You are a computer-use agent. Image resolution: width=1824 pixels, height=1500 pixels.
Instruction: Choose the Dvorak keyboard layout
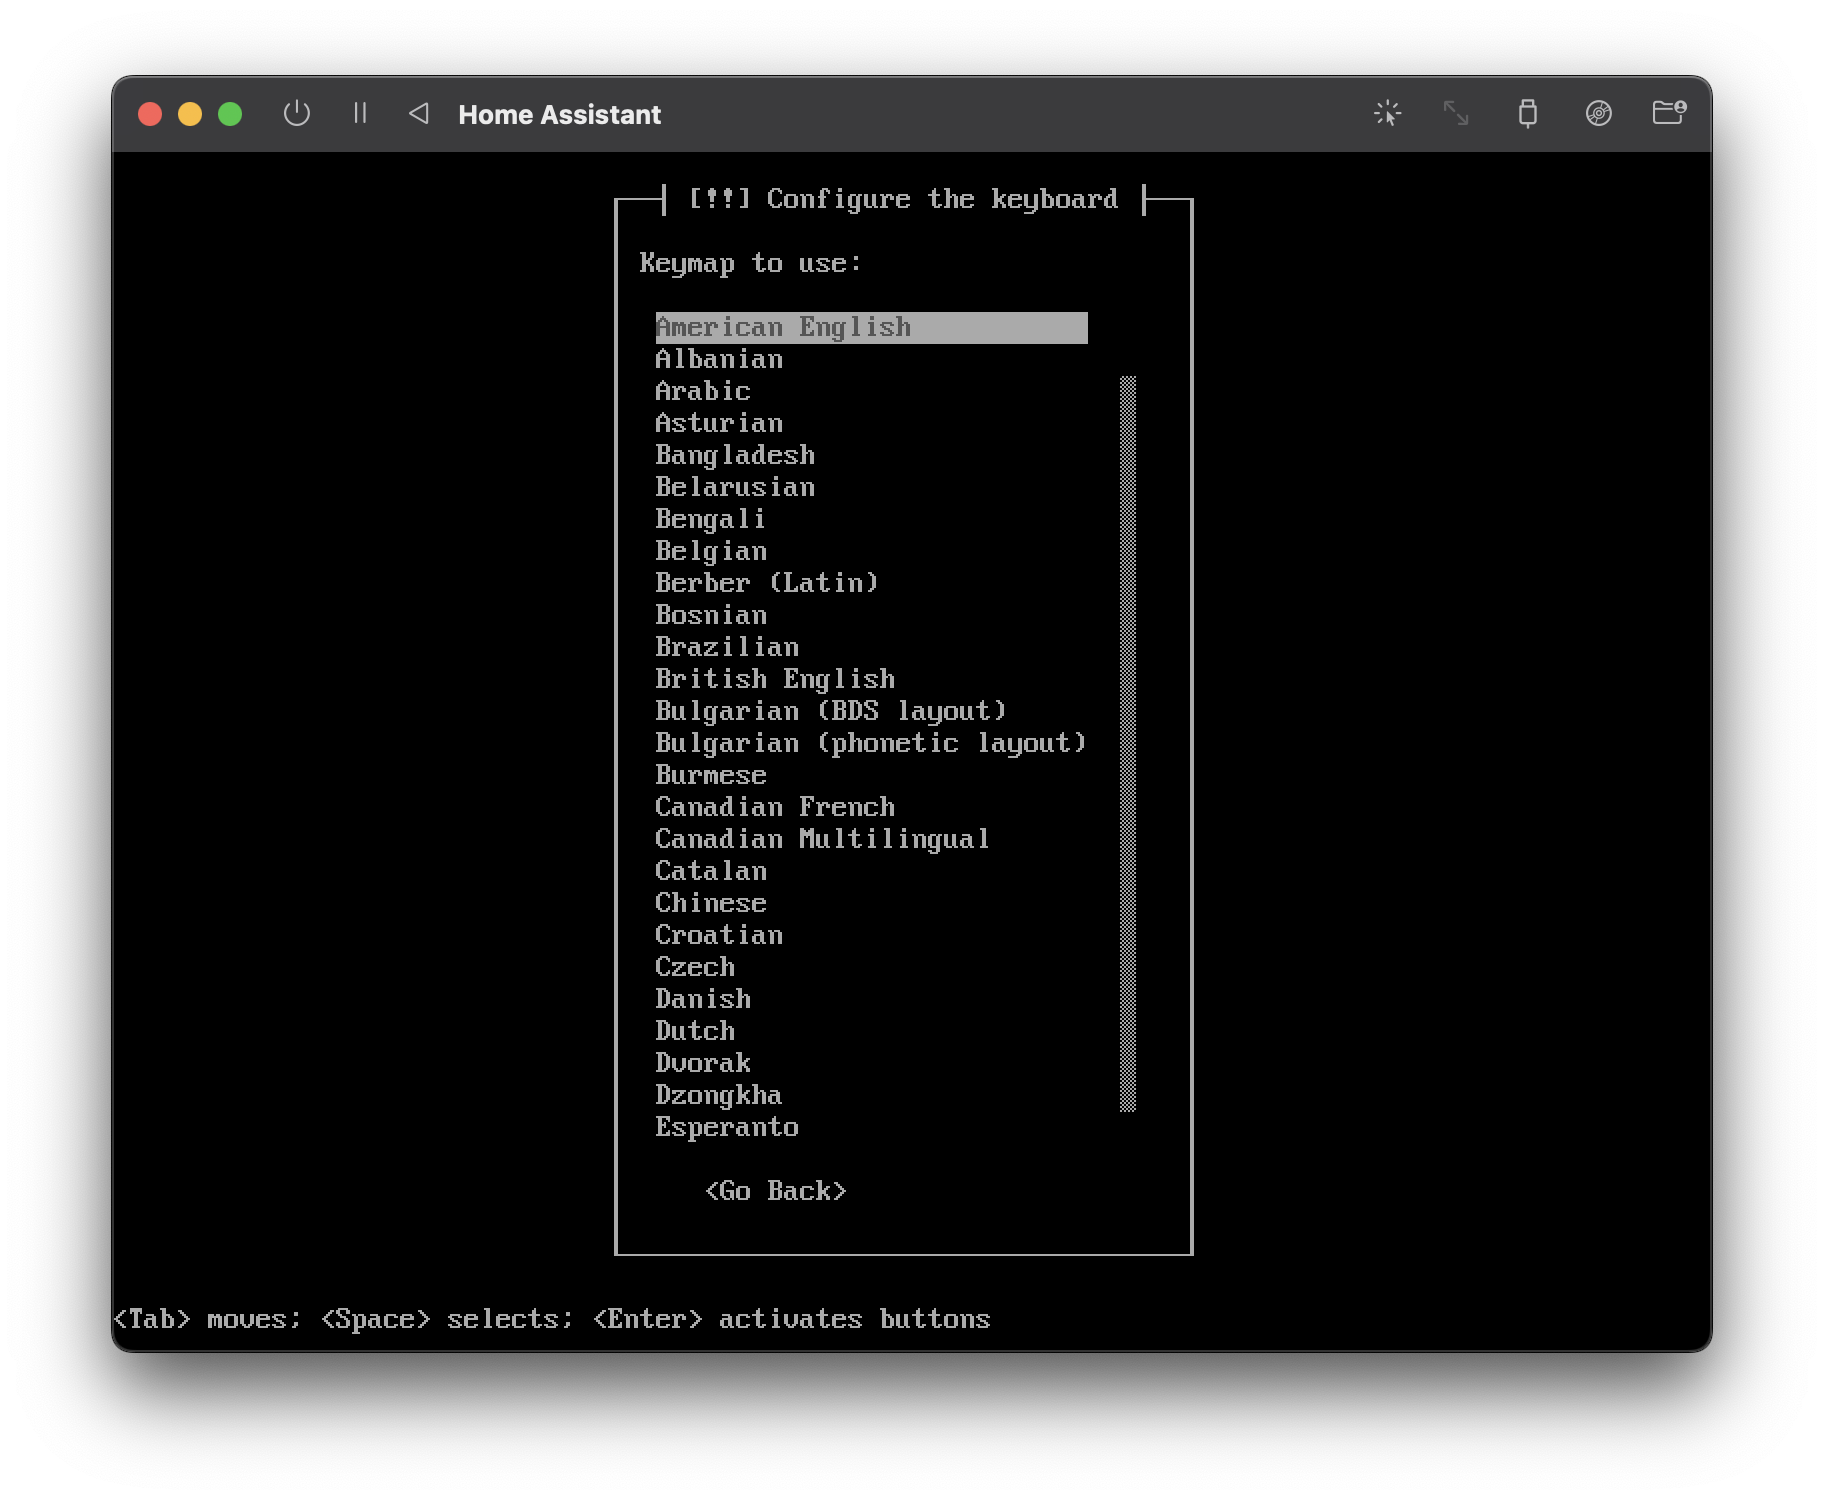tap(702, 1062)
